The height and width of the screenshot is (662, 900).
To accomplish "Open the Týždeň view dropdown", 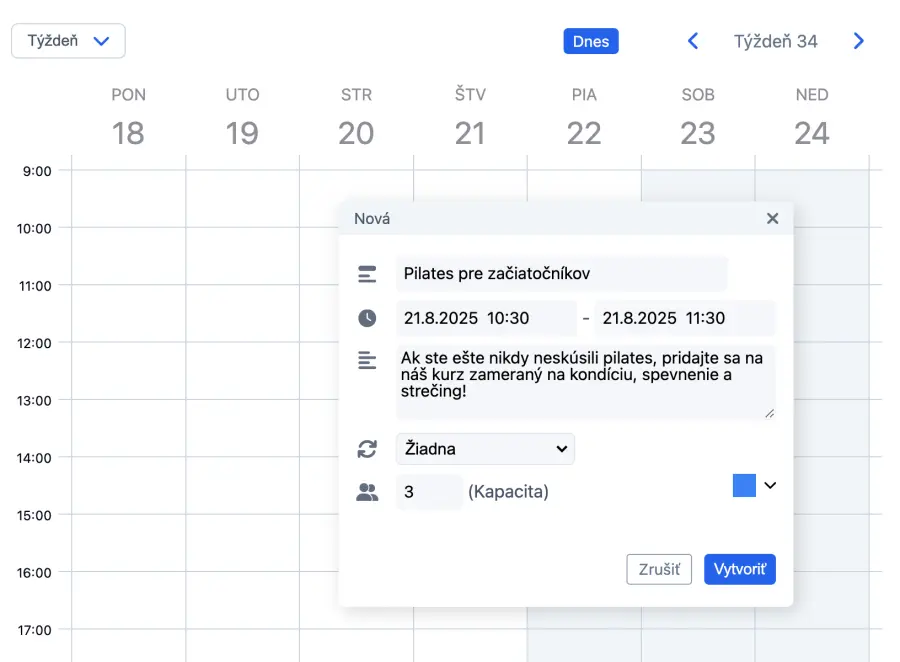I will 68,41.
